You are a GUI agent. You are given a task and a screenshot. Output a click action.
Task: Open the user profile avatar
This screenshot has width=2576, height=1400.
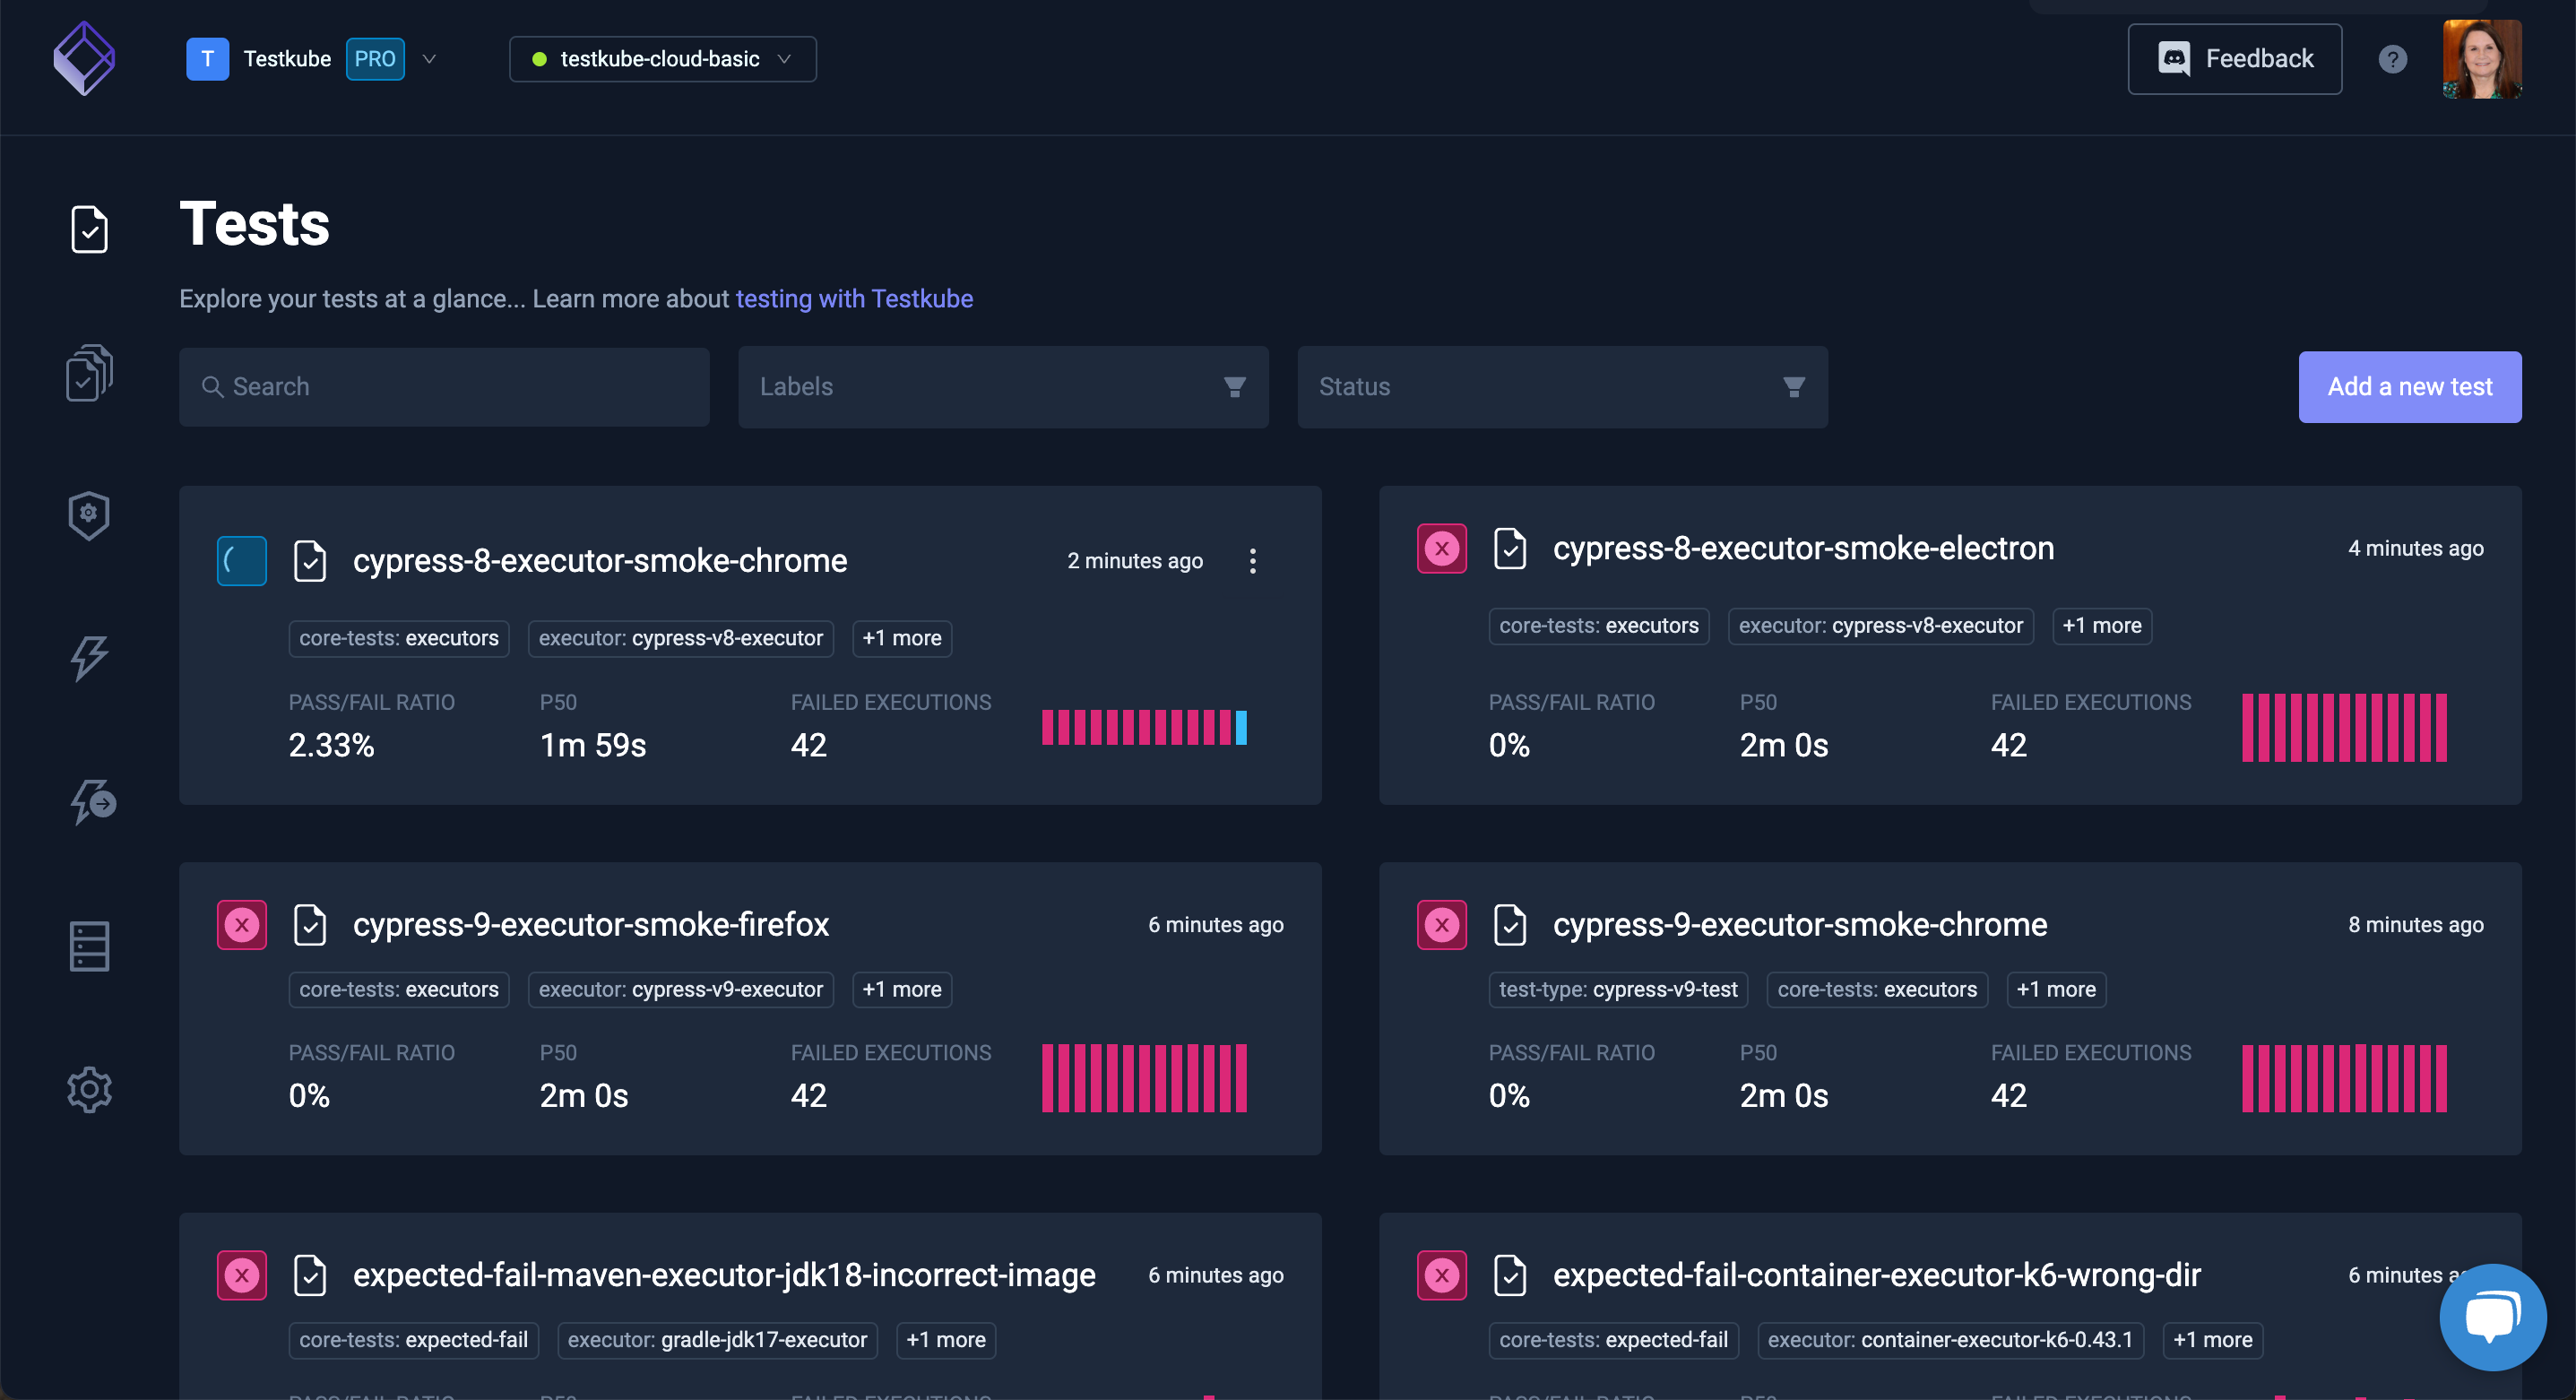pyautogui.click(x=2482, y=59)
